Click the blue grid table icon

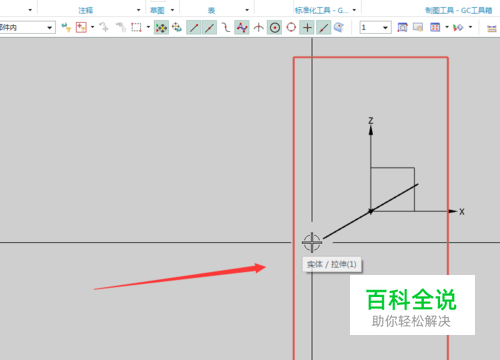coord(435,27)
